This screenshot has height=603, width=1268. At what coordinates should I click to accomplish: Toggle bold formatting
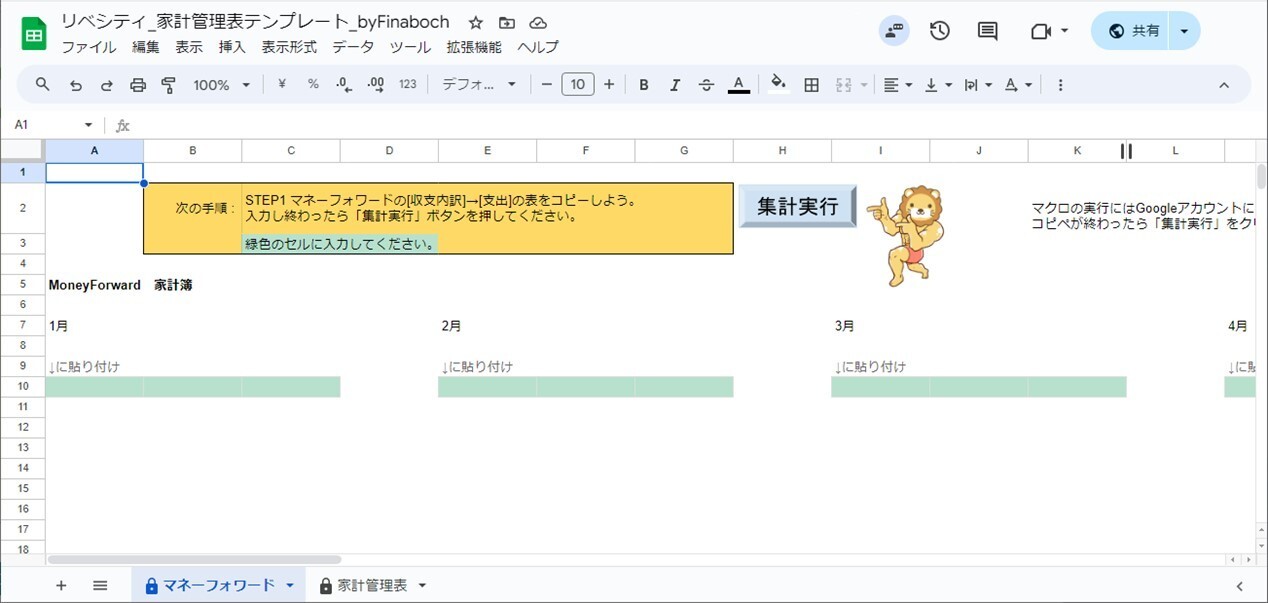click(644, 85)
